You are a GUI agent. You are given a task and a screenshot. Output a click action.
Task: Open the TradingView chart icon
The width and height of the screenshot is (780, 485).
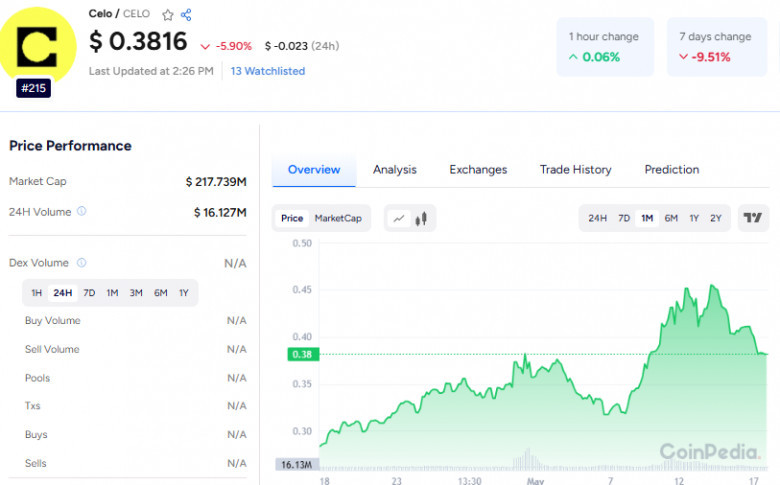pos(753,218)
